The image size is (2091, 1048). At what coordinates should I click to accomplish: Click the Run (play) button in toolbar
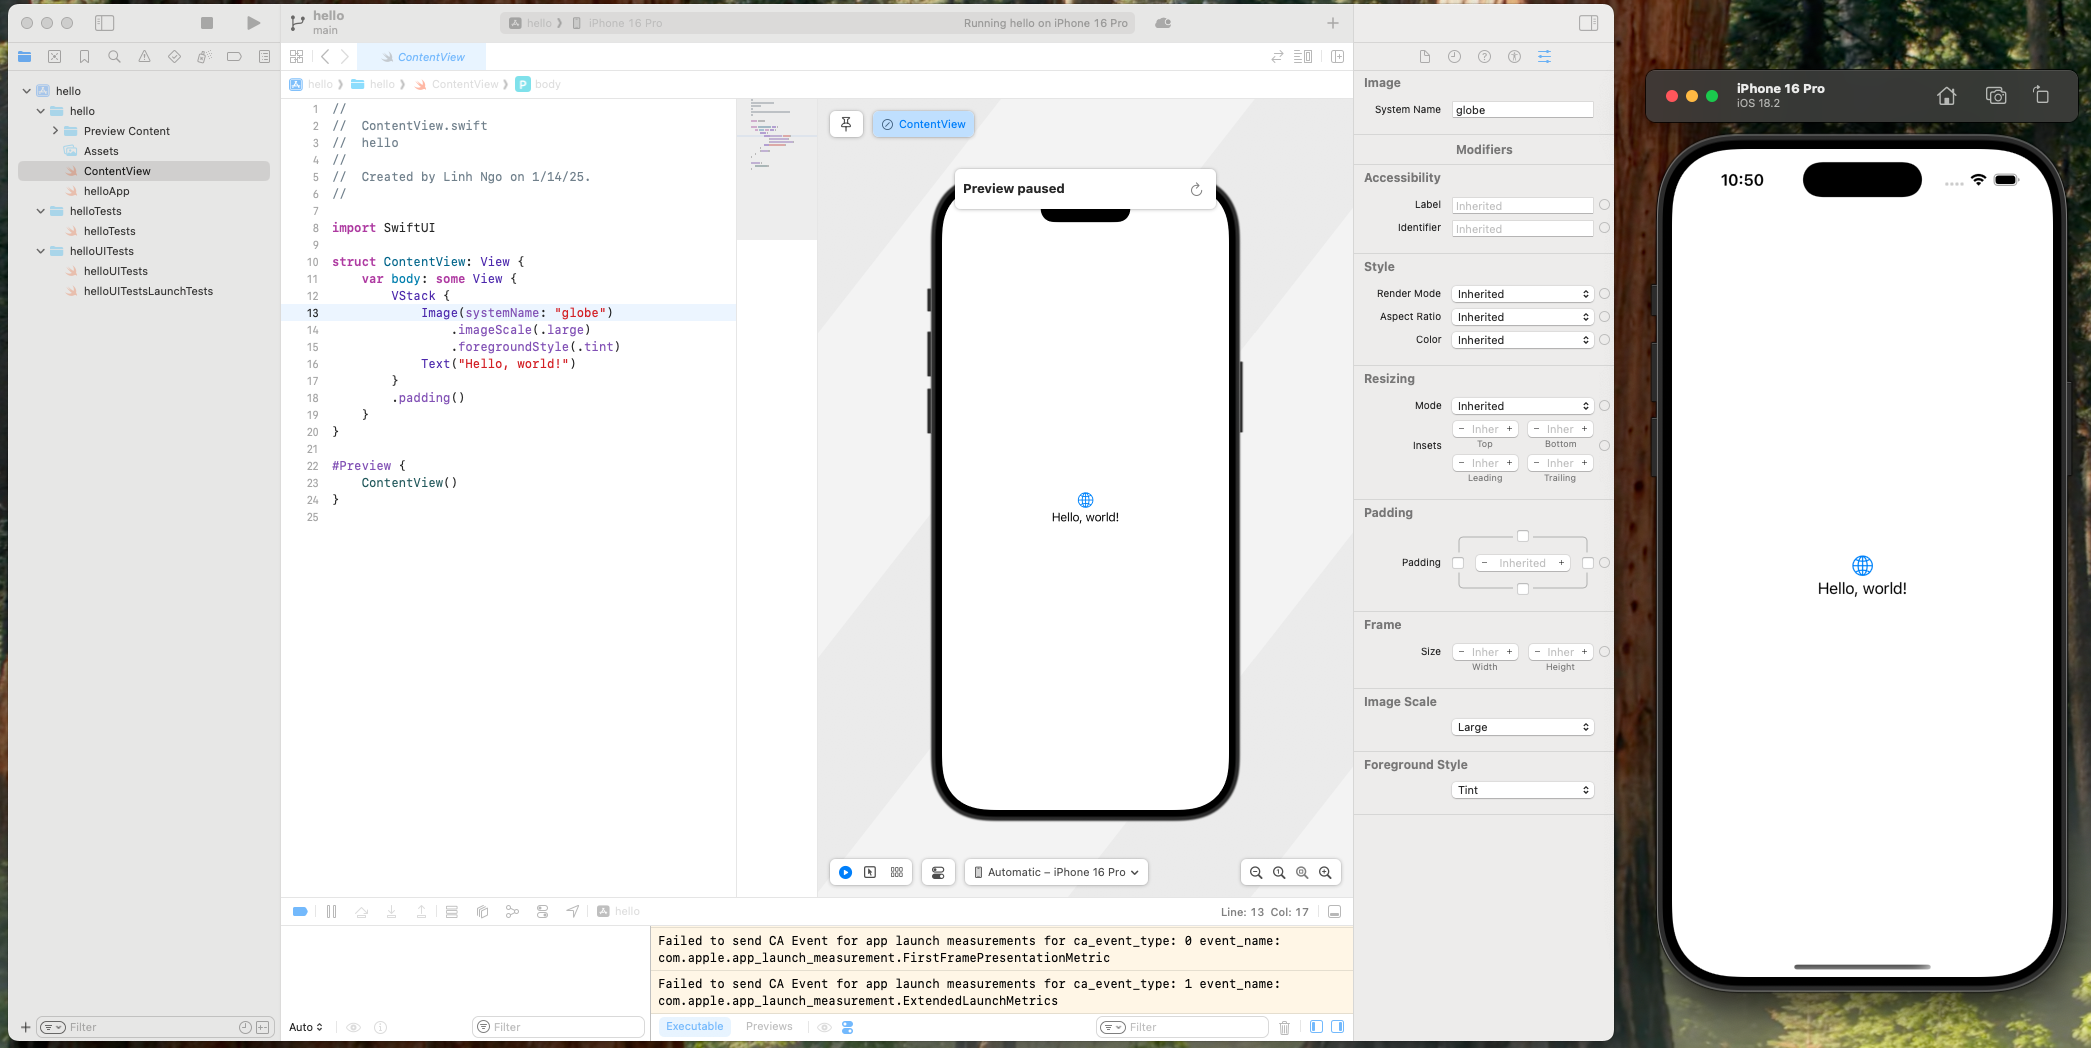pos(253,23)
